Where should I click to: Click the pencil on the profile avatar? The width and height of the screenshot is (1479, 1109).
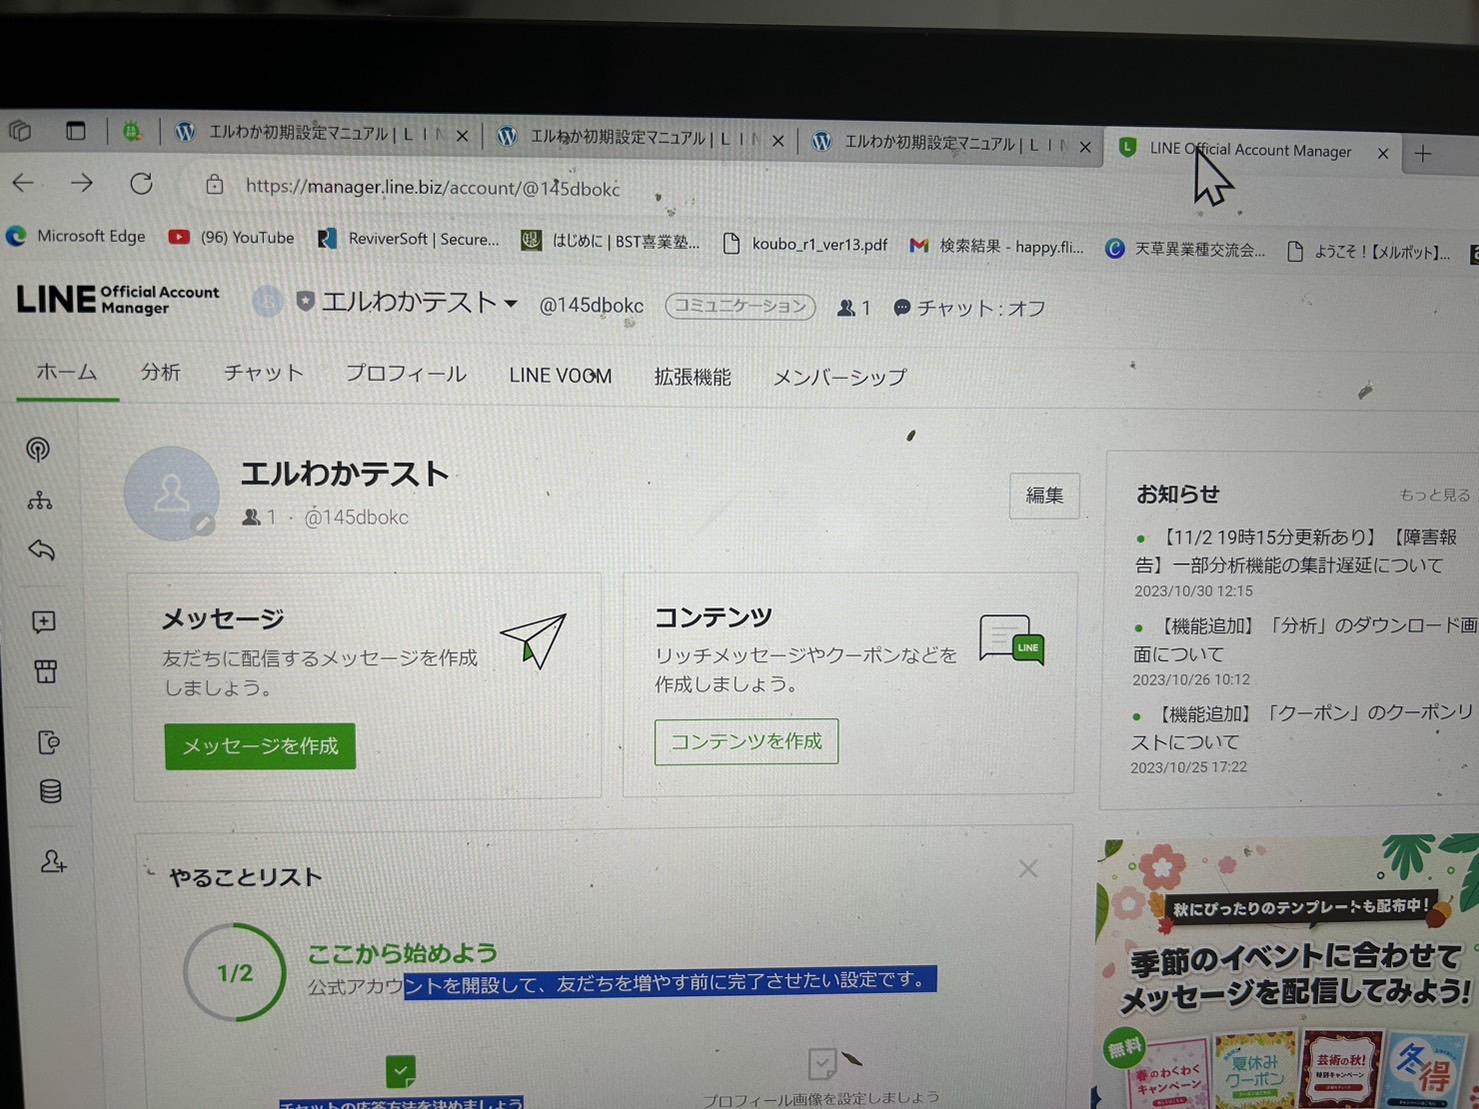203,524
